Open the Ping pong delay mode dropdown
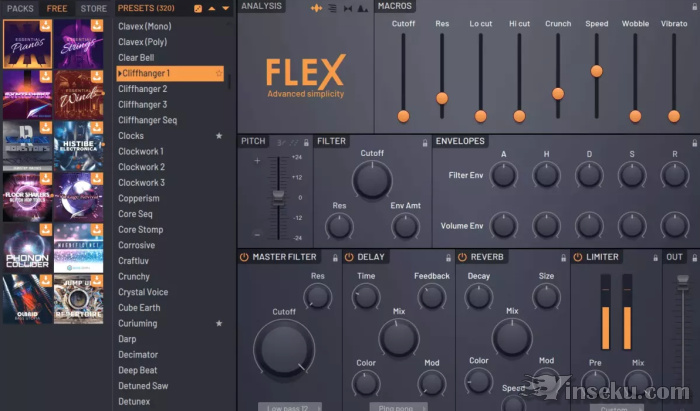Screen dimensions: 700x411 (398, 407)
